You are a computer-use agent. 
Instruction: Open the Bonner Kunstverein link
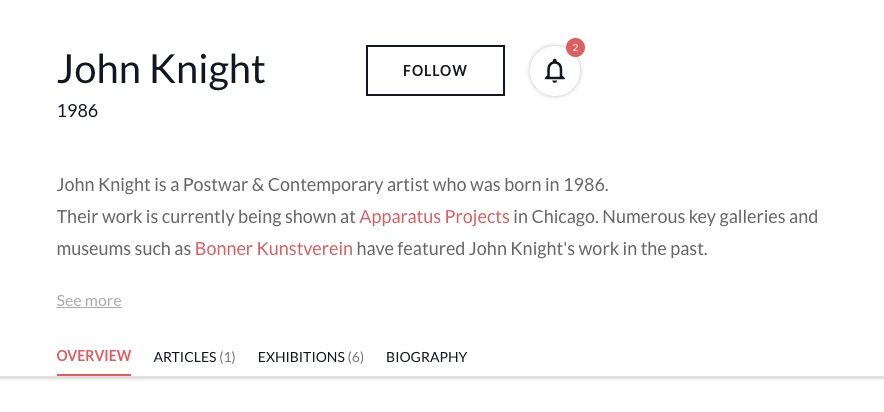274,248
